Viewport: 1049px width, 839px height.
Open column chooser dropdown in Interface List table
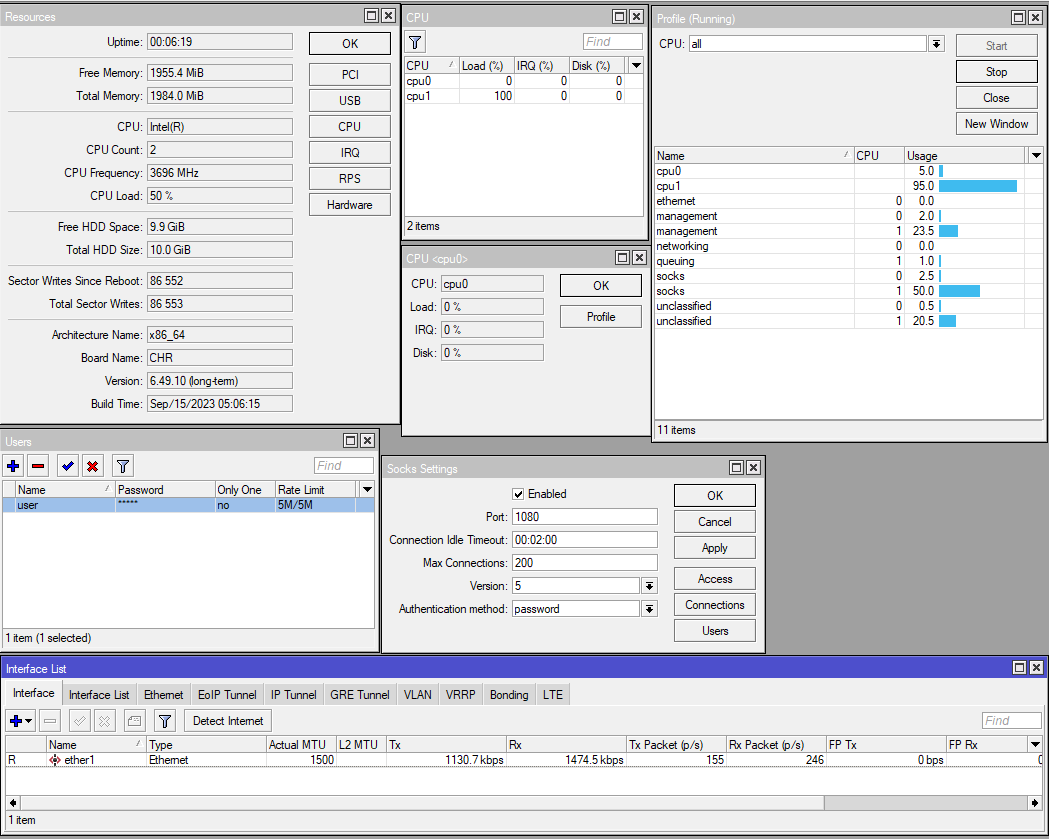pos(1035,744)
